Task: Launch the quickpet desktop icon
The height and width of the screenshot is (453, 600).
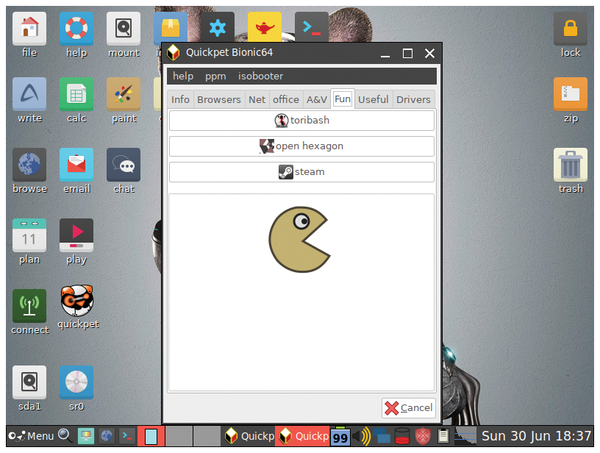Action: click(77, 300)
